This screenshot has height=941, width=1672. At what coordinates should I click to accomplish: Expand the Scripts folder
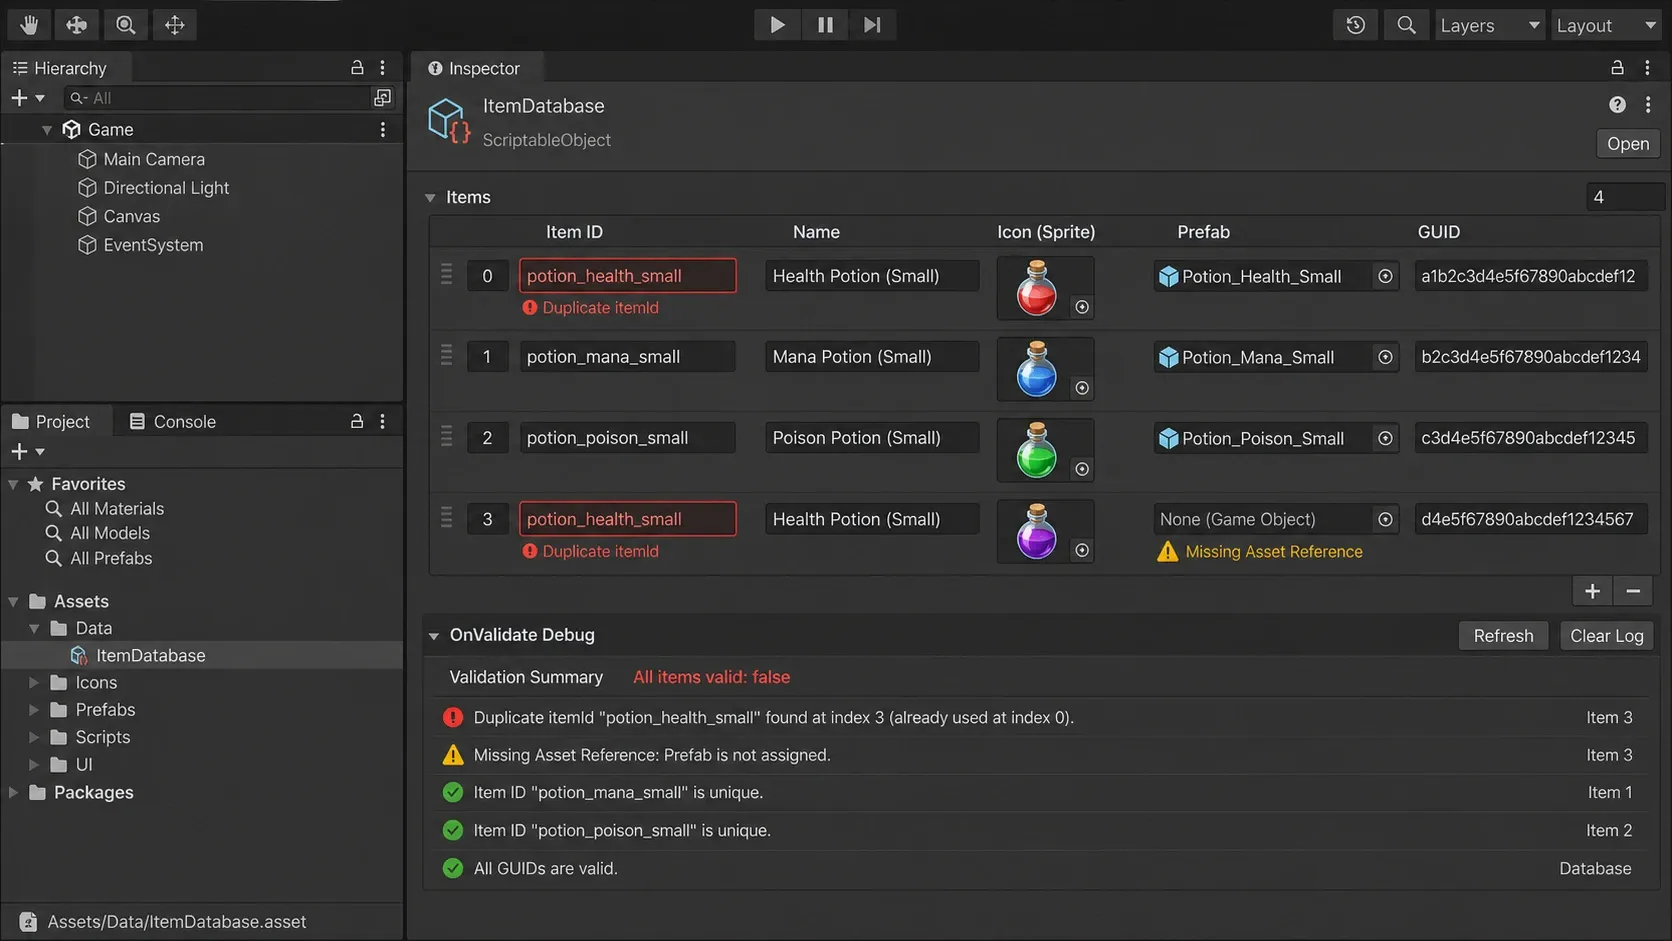pos(34,737)
